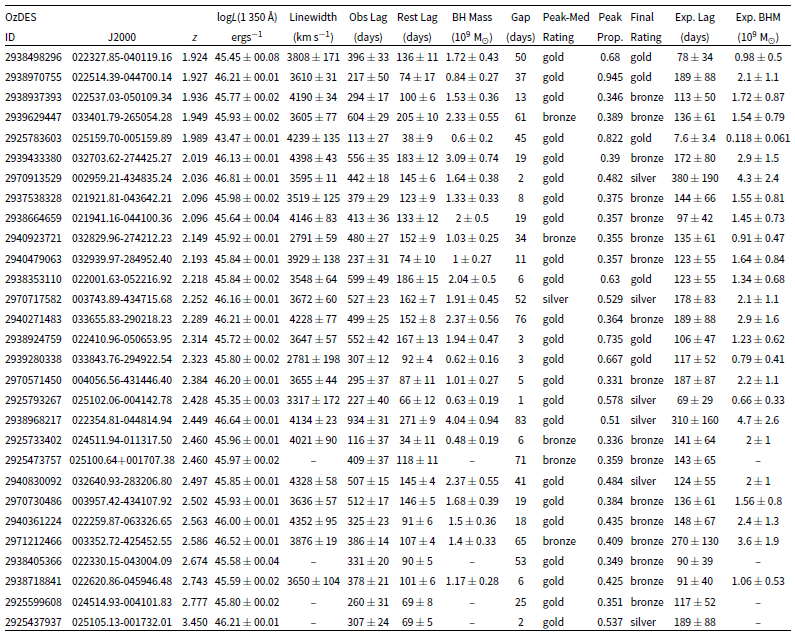
Task: Click ID 2925783603 cell
Action: point(33,138)
